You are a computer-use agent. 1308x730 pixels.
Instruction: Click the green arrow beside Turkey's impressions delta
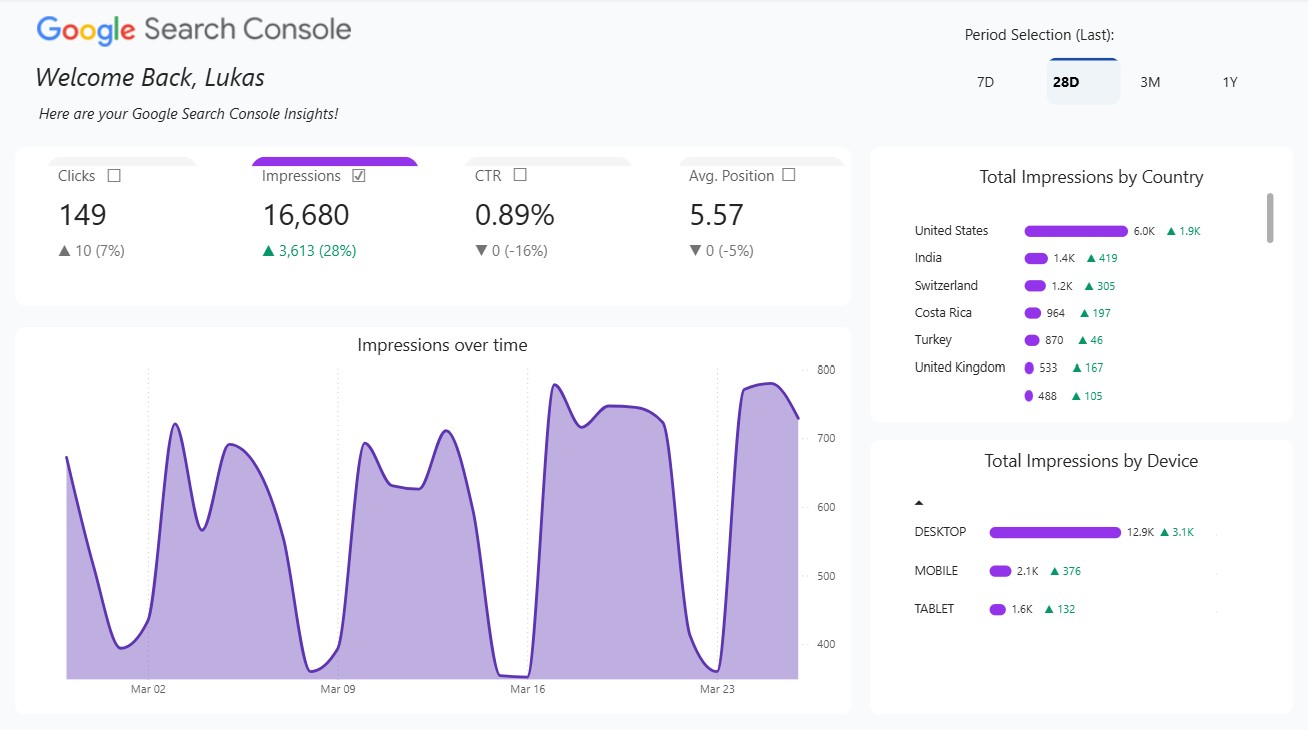(1082, 339)
